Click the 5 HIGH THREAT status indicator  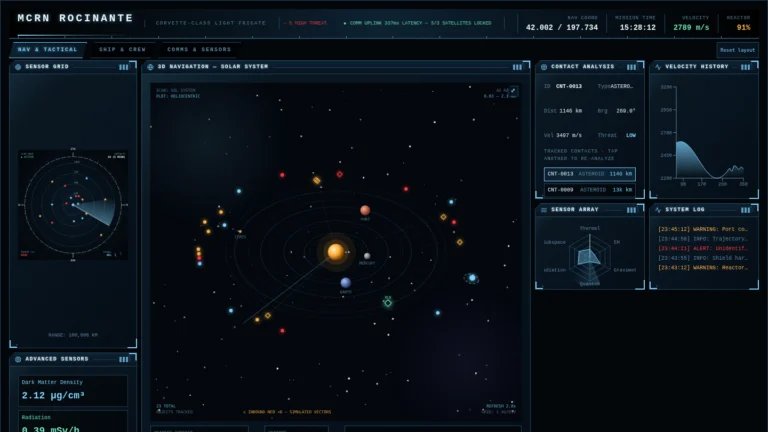click(x=306, y=23)
